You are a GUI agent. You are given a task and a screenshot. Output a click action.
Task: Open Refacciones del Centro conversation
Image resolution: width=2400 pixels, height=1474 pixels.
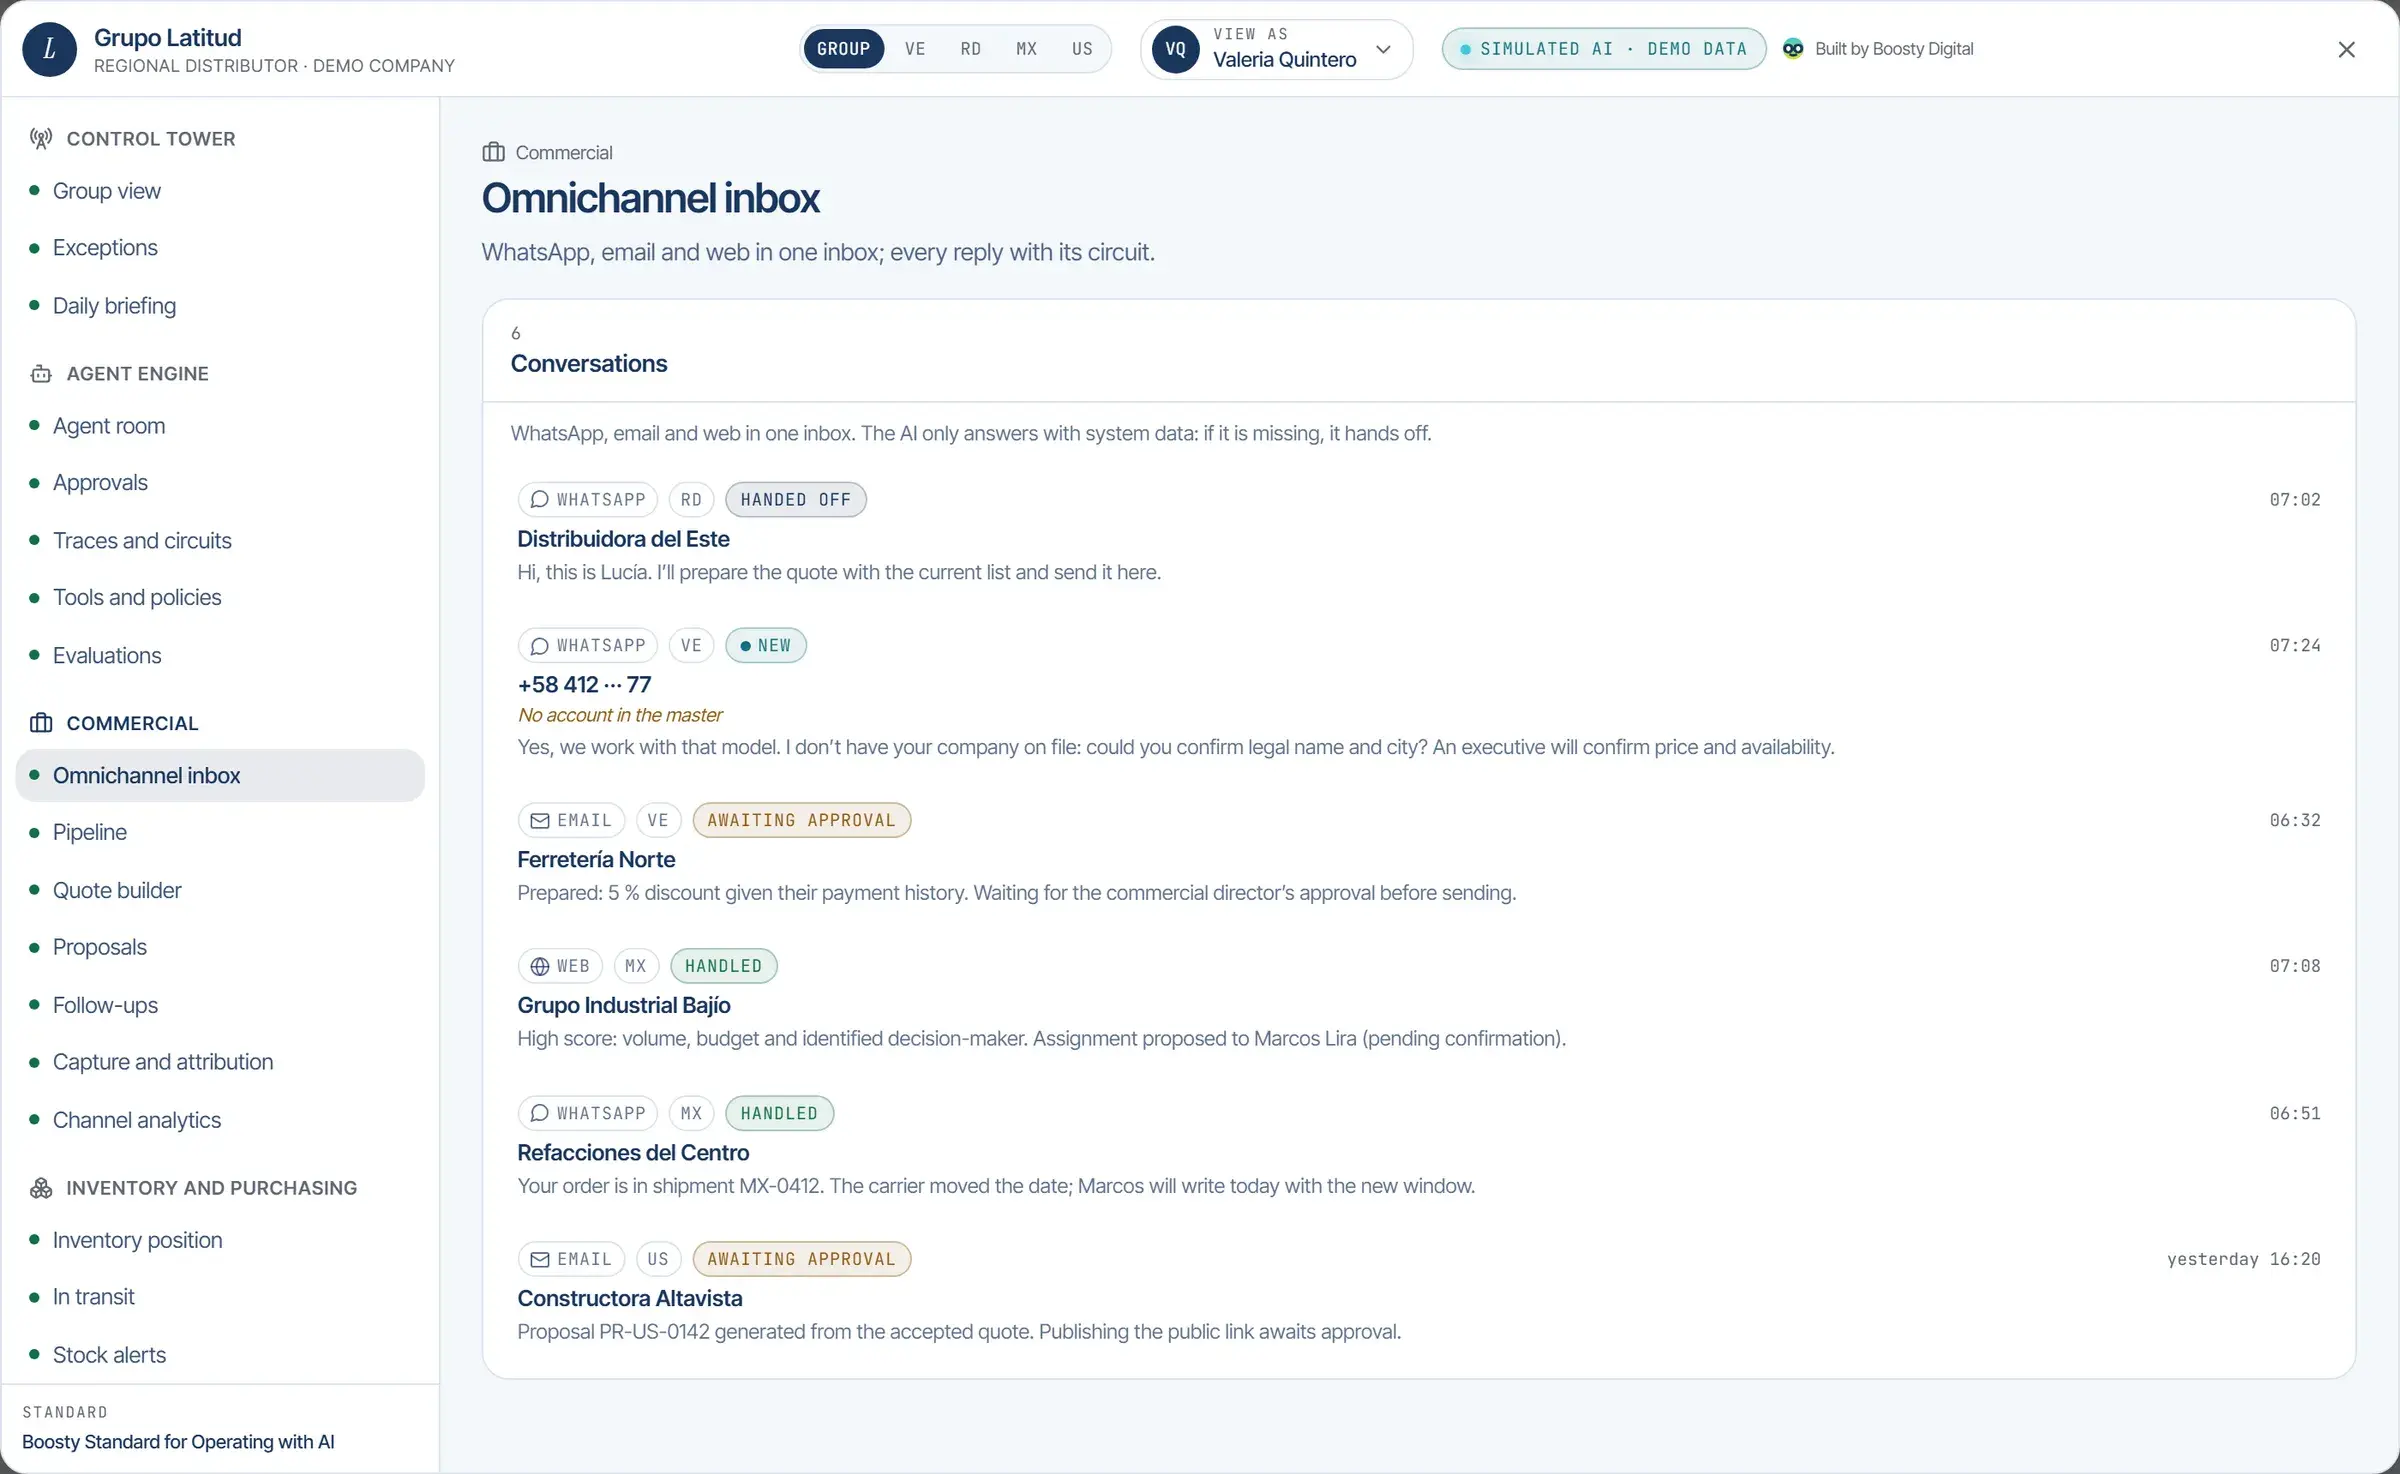pos(1419,1149)
